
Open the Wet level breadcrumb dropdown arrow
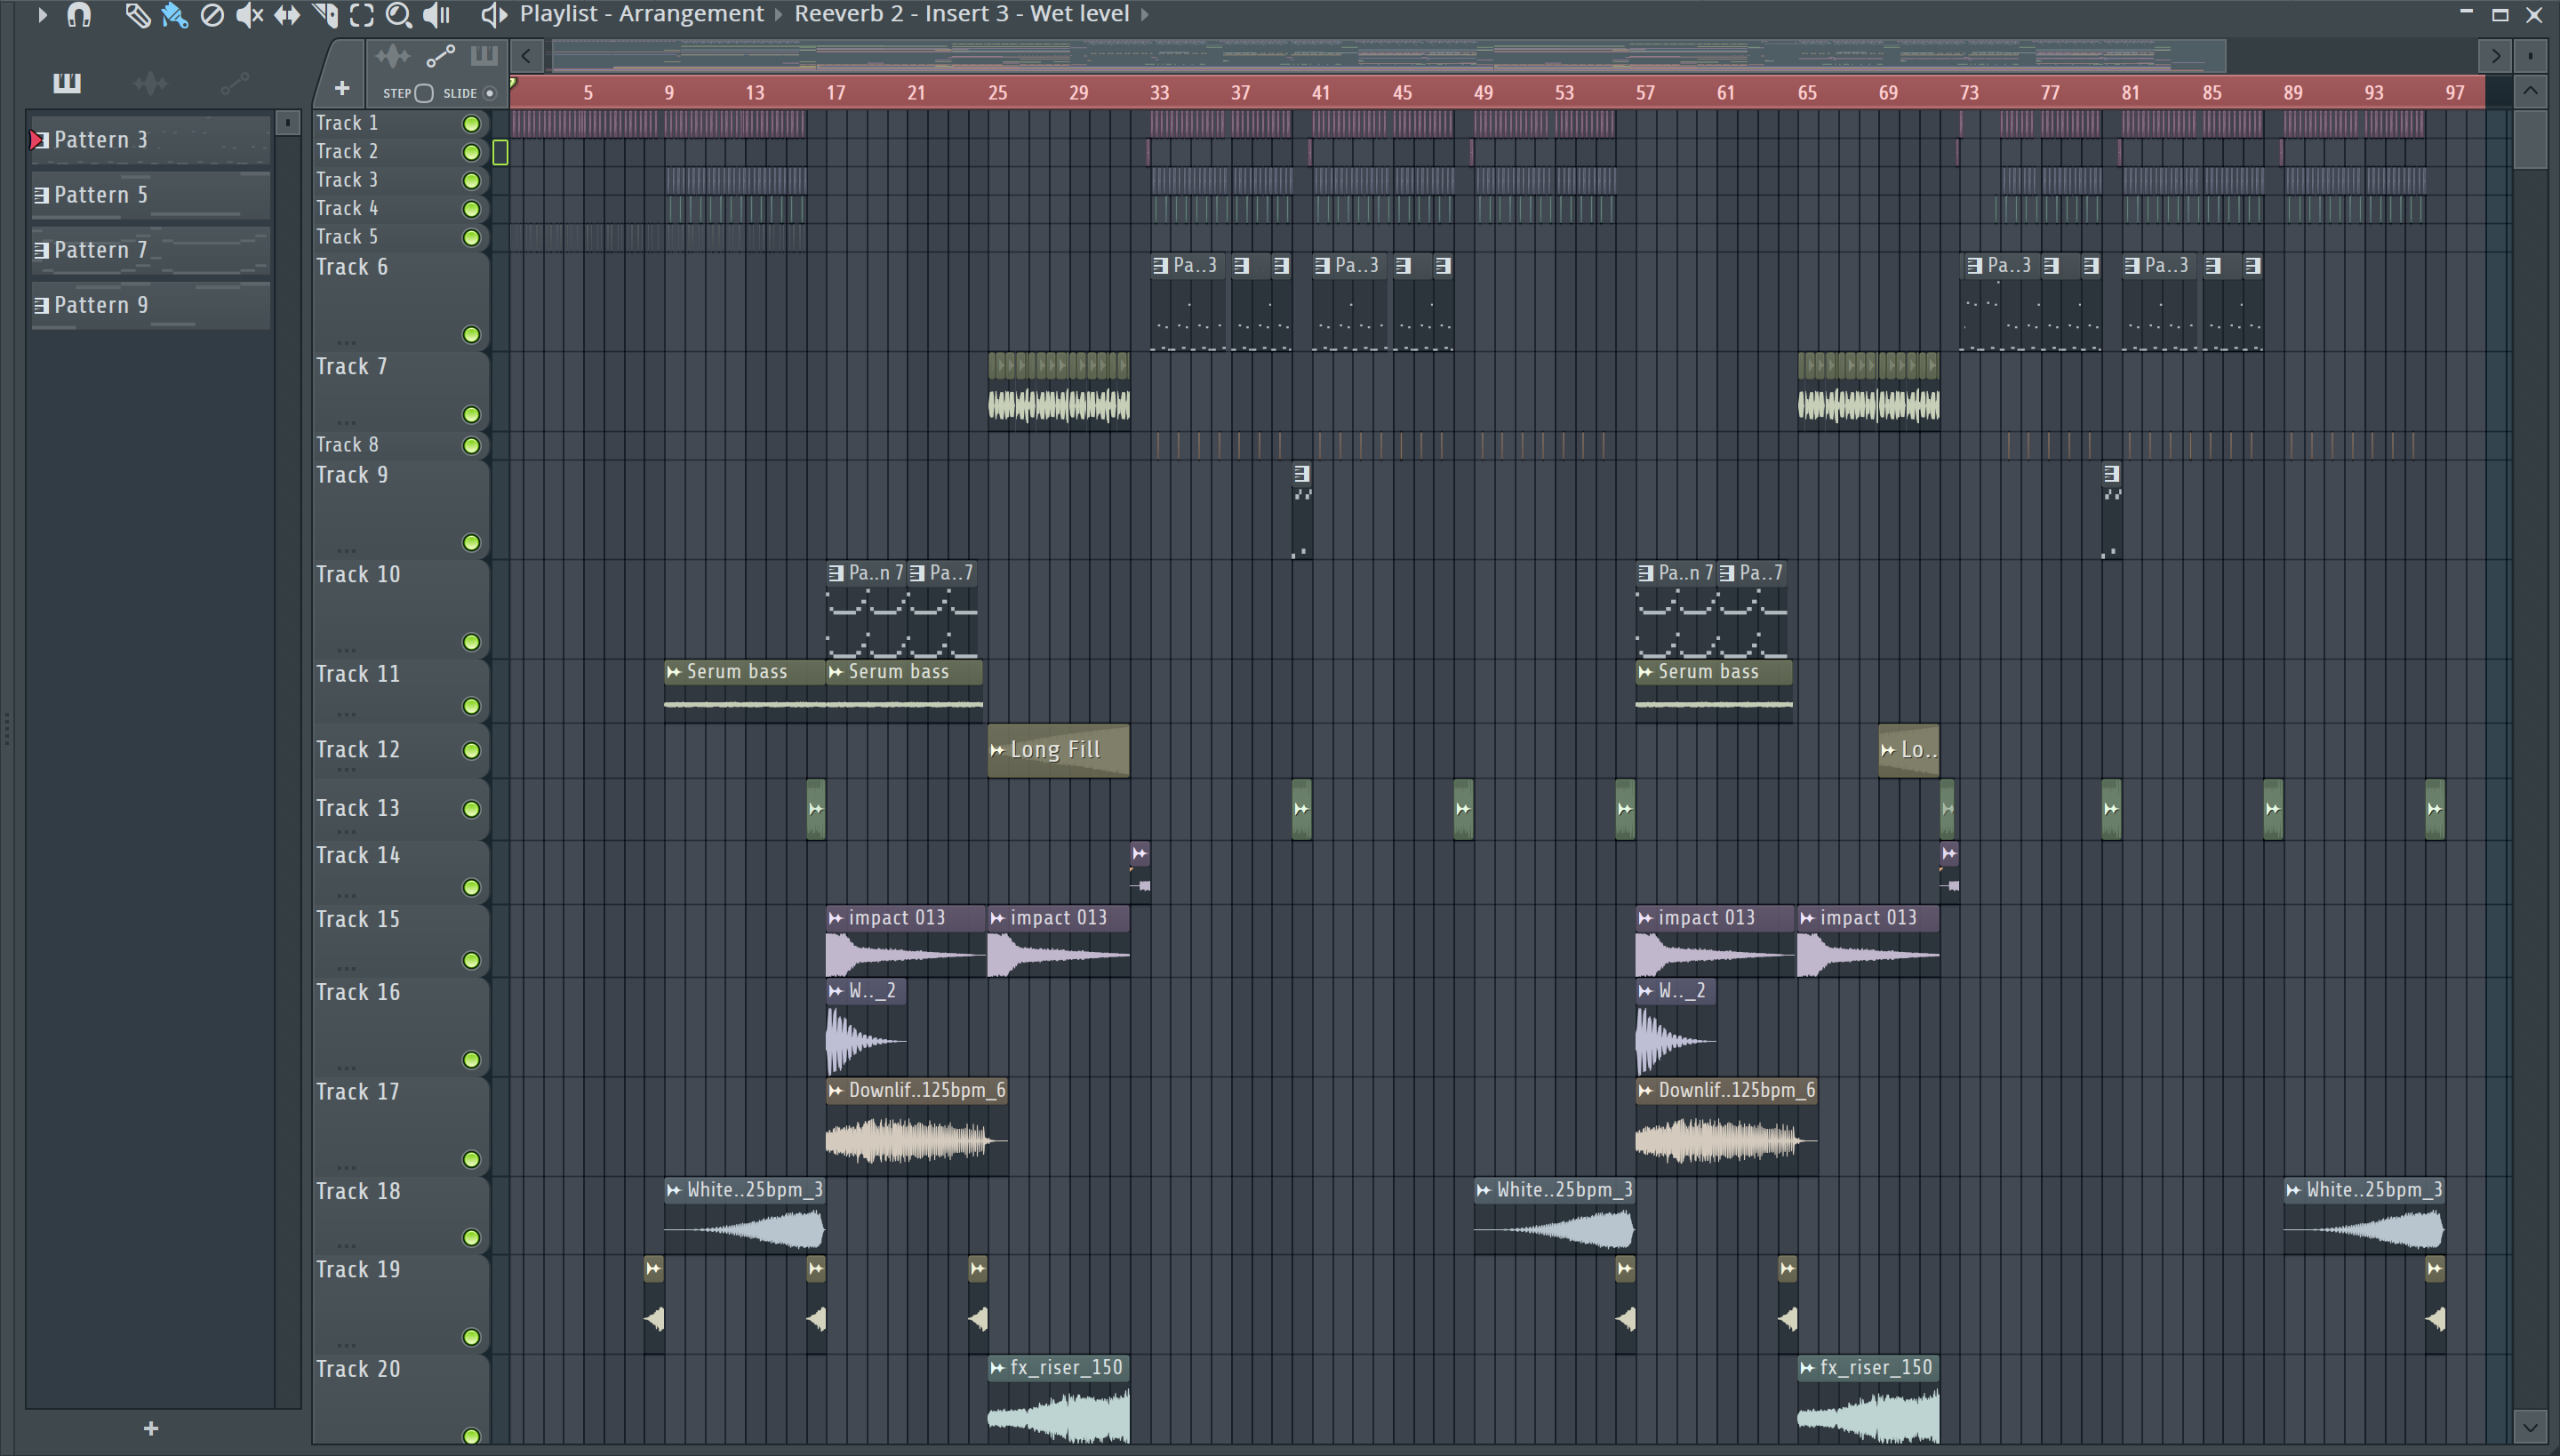tap(1145, 14)
